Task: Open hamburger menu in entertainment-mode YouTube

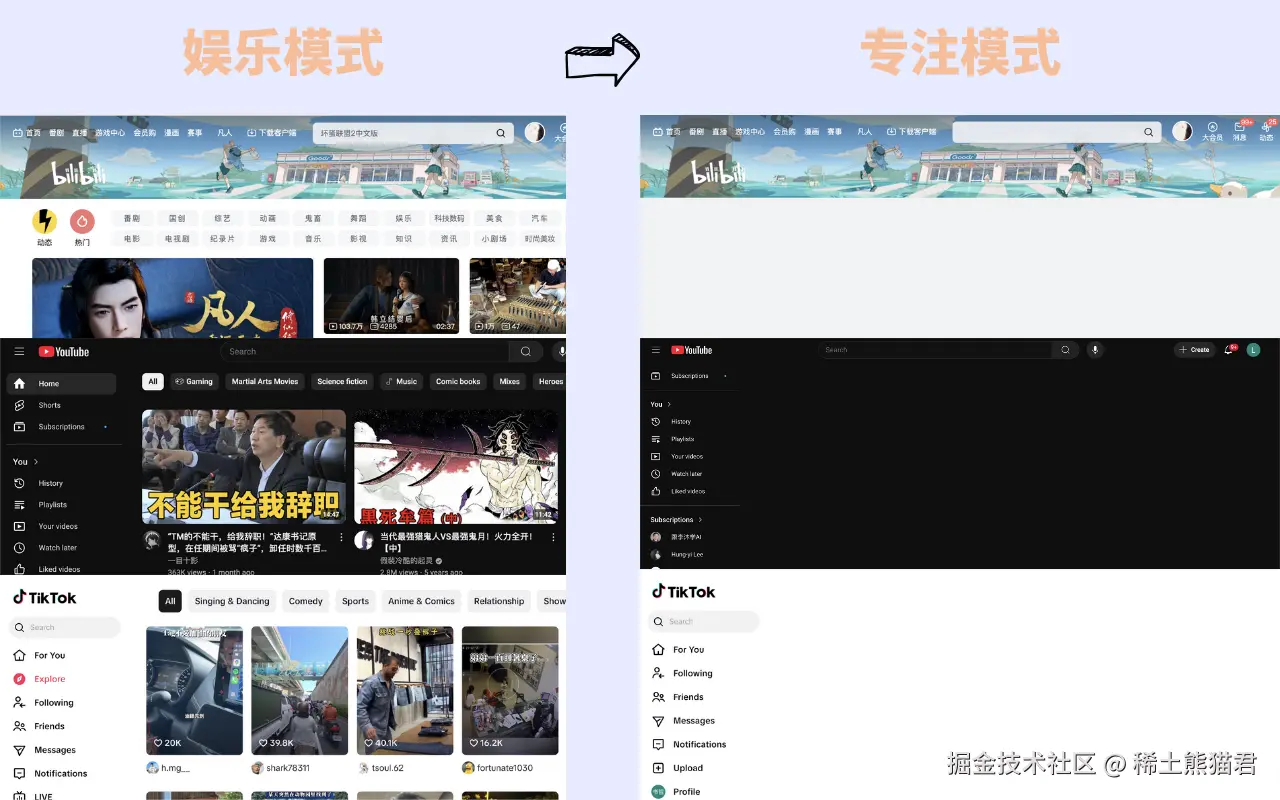Action: 19,352
